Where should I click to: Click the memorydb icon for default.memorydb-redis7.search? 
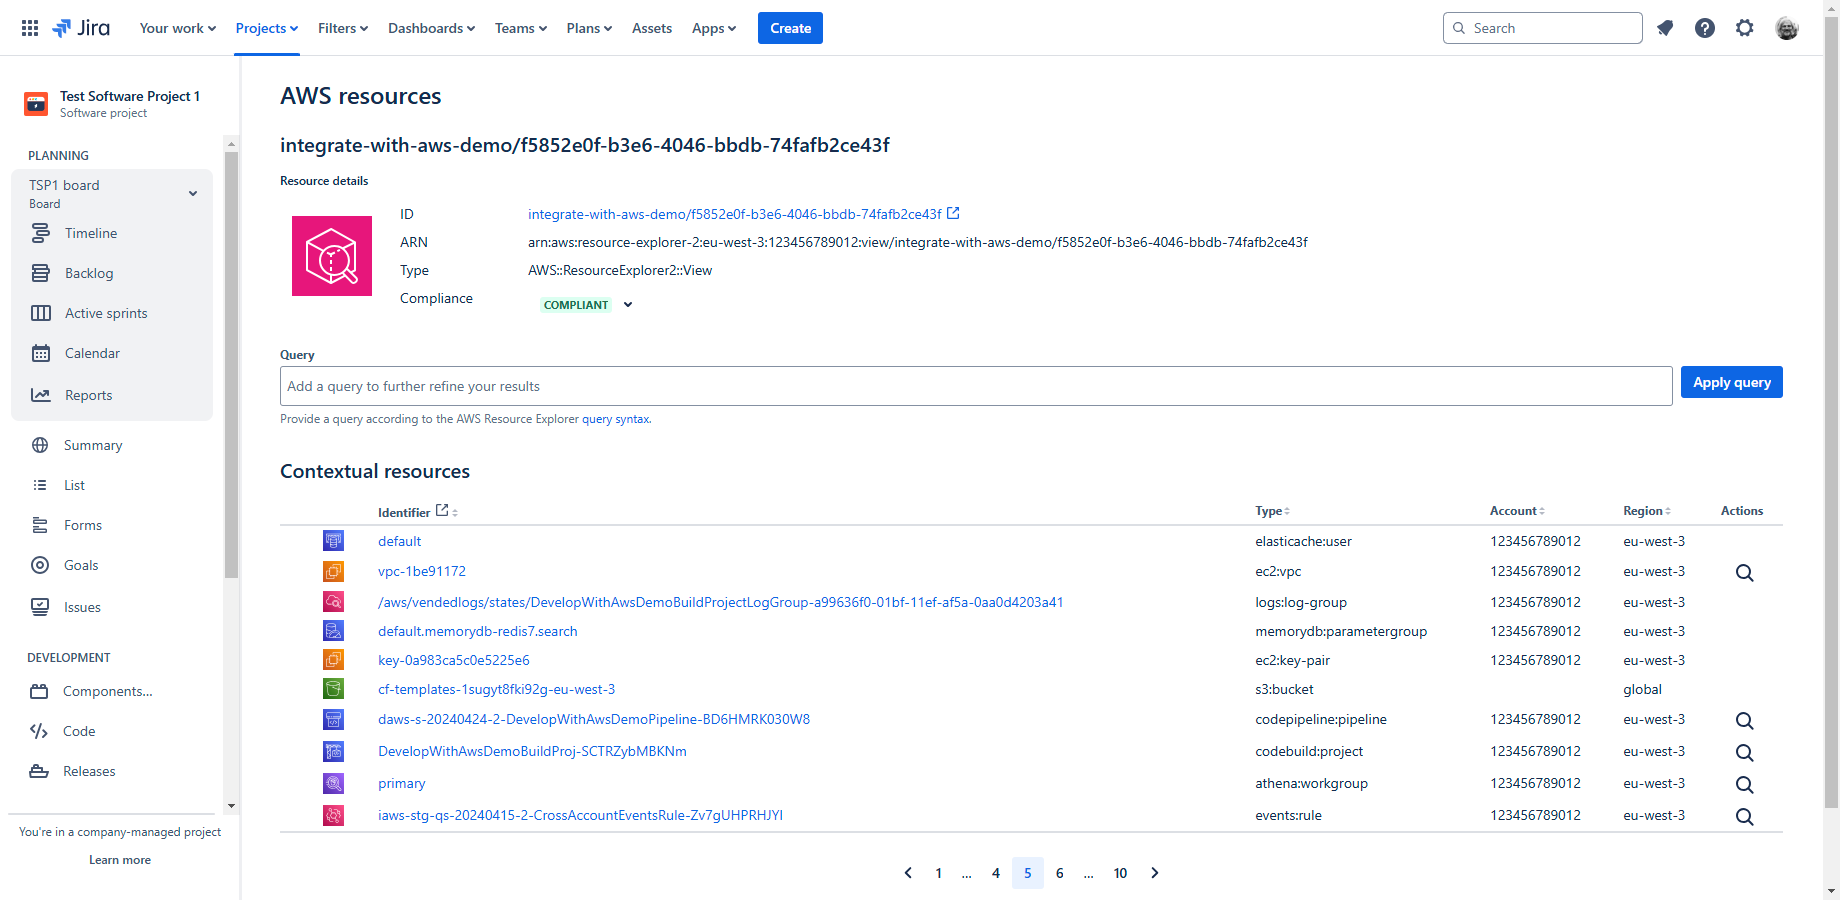coord(333,630)
